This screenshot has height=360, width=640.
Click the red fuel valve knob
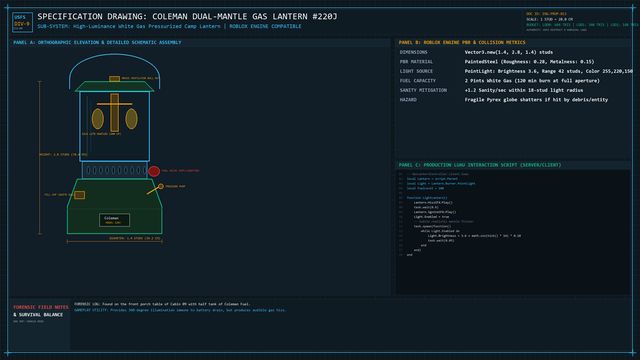click(x=154, y=171)
